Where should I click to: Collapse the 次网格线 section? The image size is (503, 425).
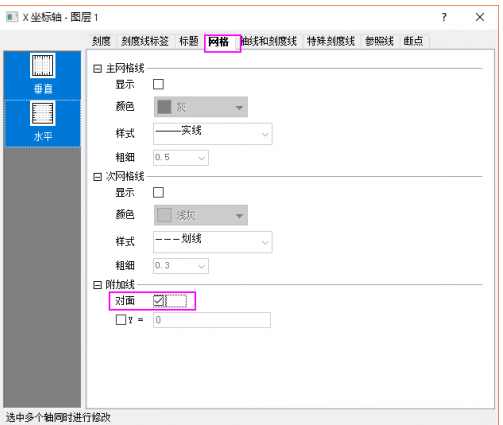click(97, 177)
